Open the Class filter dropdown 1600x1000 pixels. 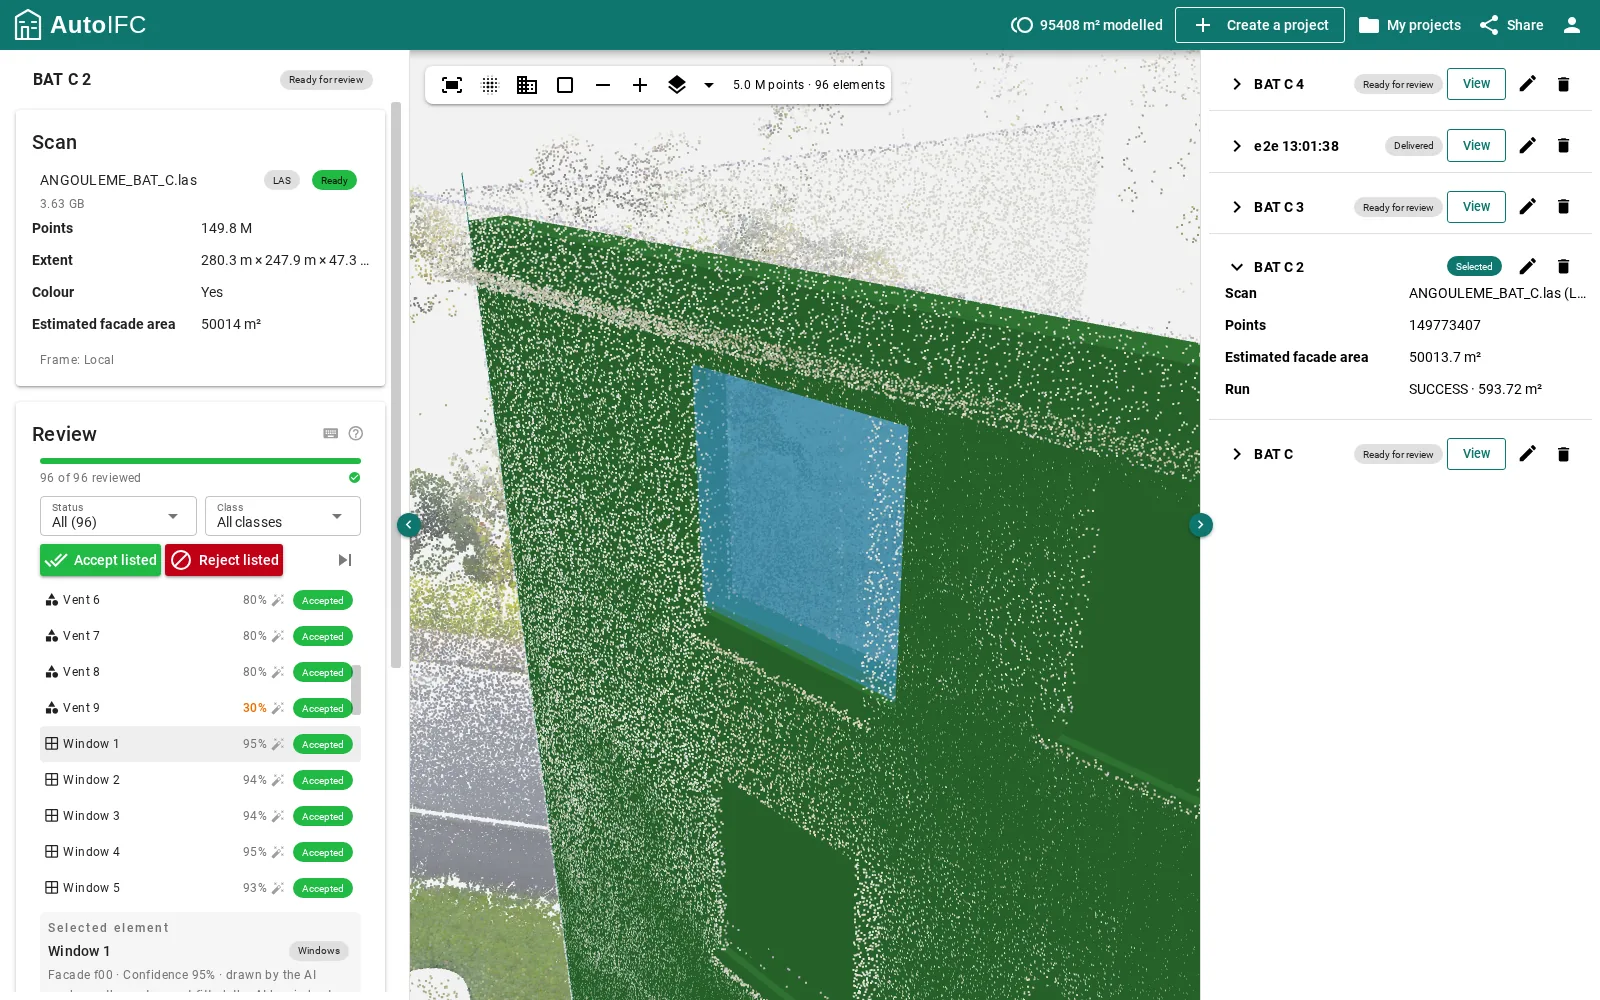pos(282,516)
